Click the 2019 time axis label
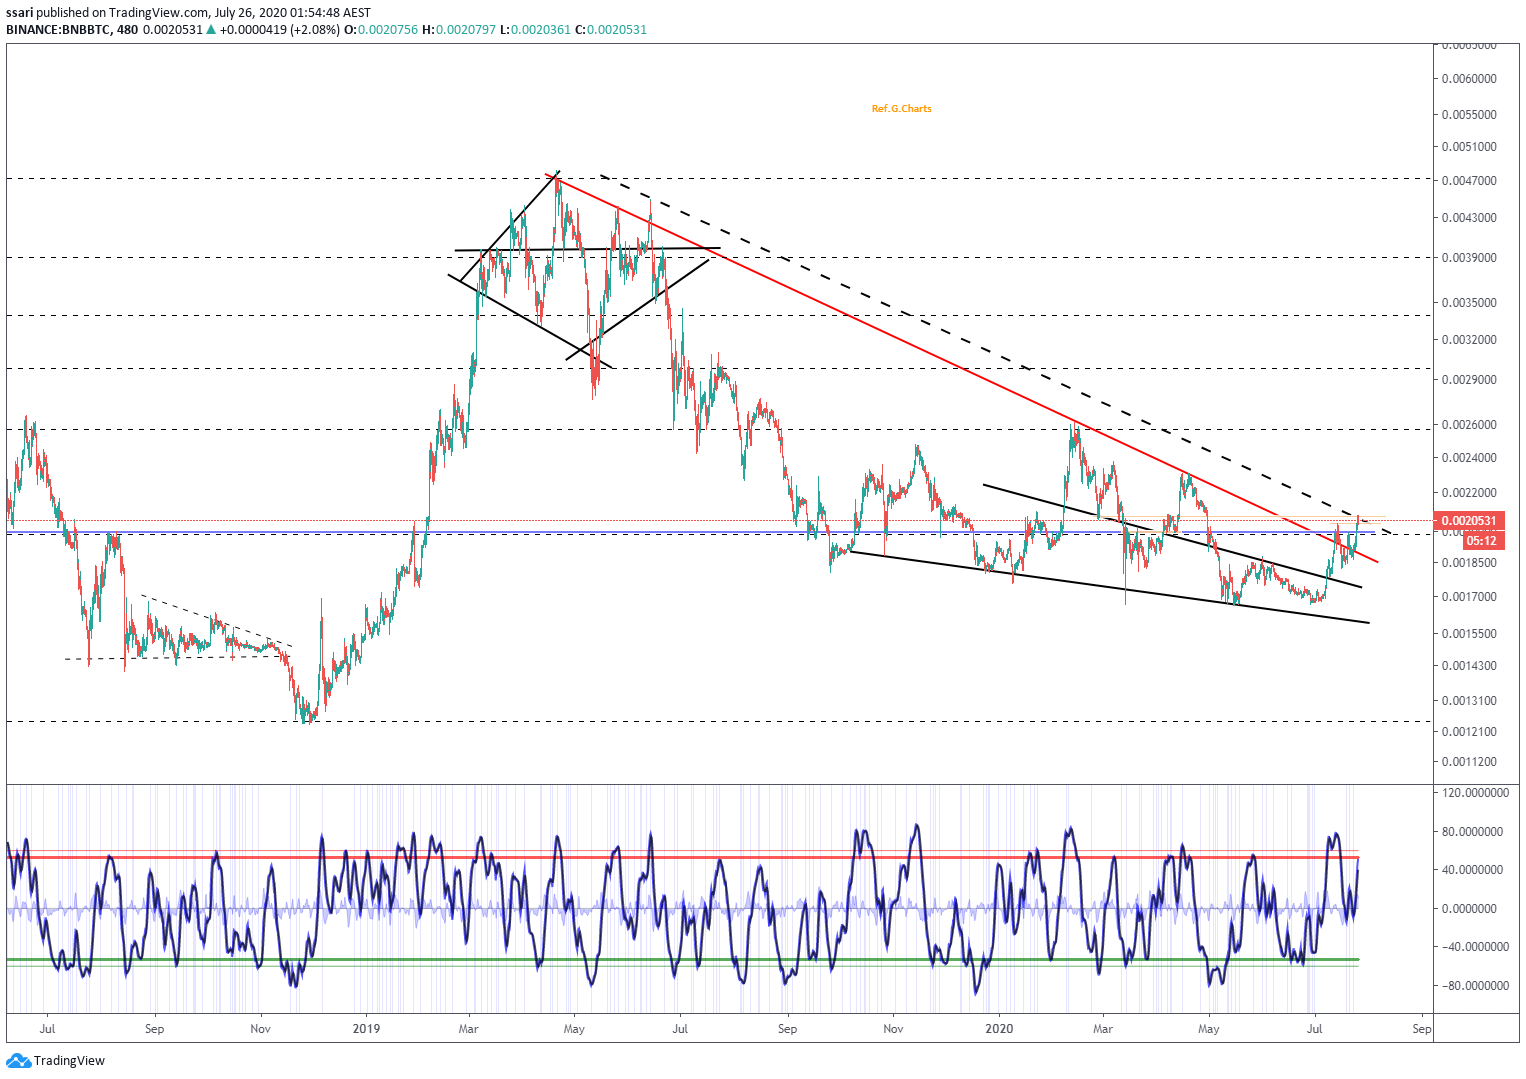This screenshot has height=1079, width=1526. [x=366, y=1029]
